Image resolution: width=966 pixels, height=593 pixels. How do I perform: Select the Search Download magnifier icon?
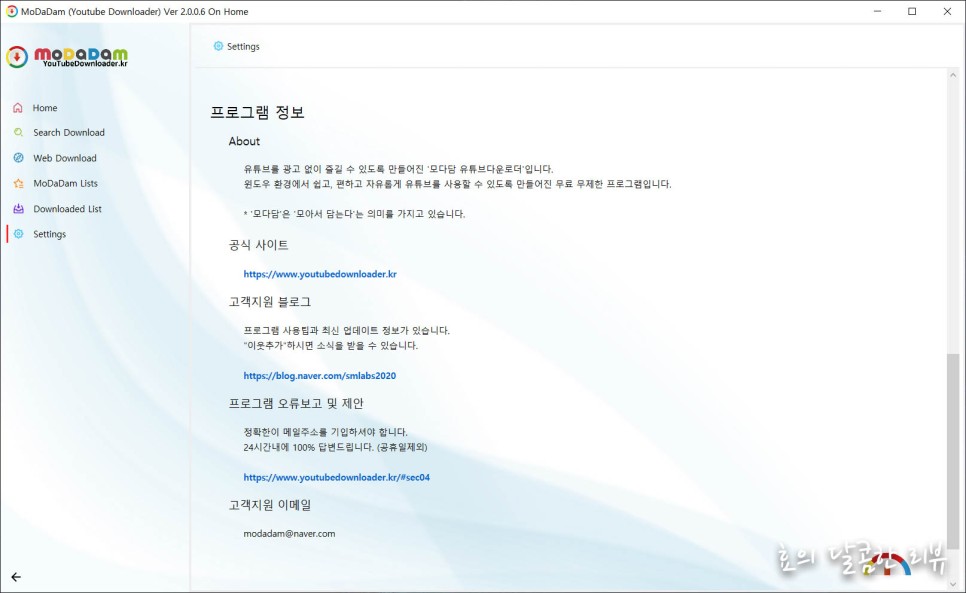(x=18, y=132)
